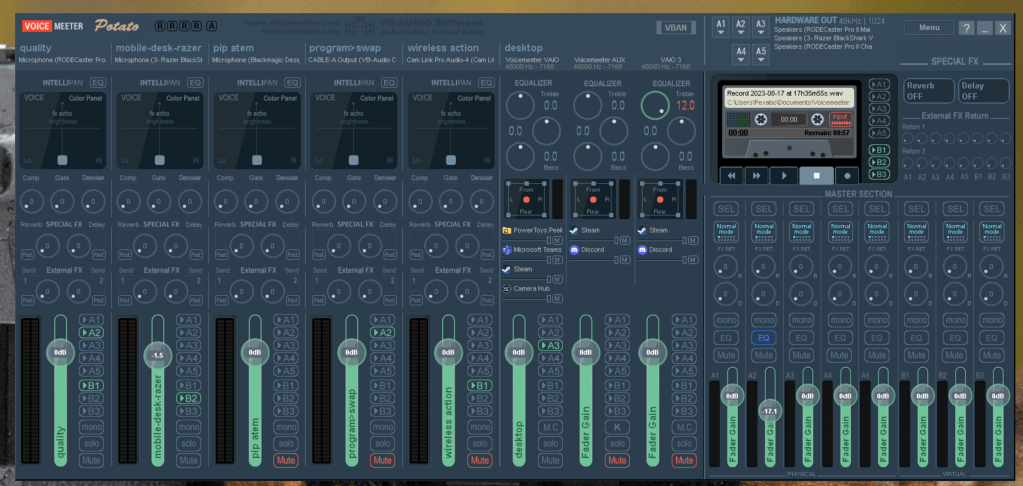Click the A2 bus fader at -17.1
This screenshot has width=1023, height=486.
[770, 411]
